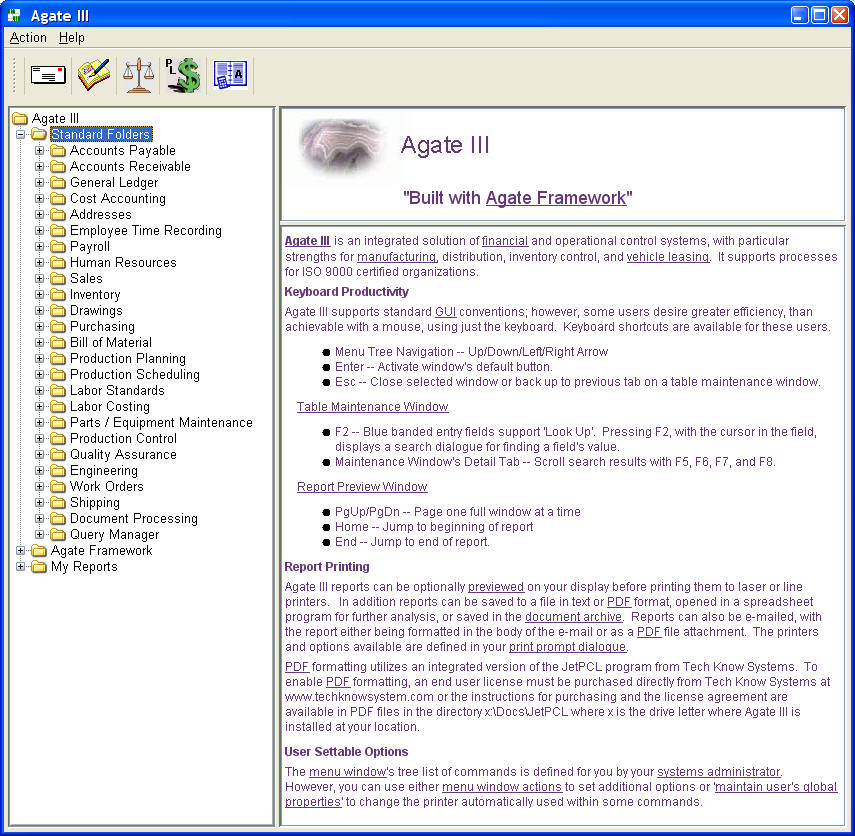
Task: Click the Sales folder icon
Action: tap(58, 279)
